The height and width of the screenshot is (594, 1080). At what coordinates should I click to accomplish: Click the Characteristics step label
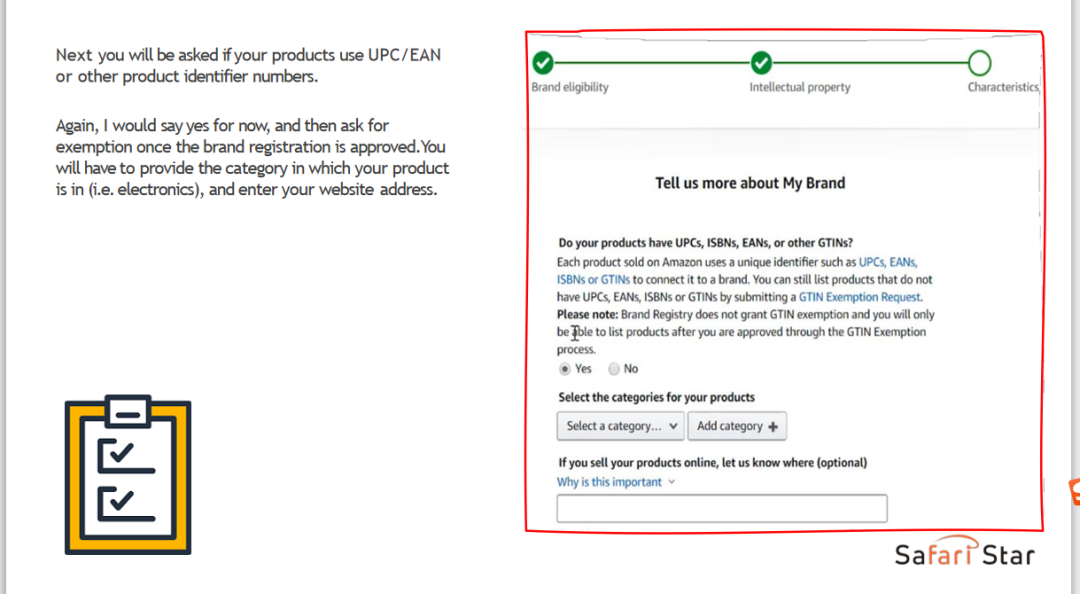coord(1002,87)
